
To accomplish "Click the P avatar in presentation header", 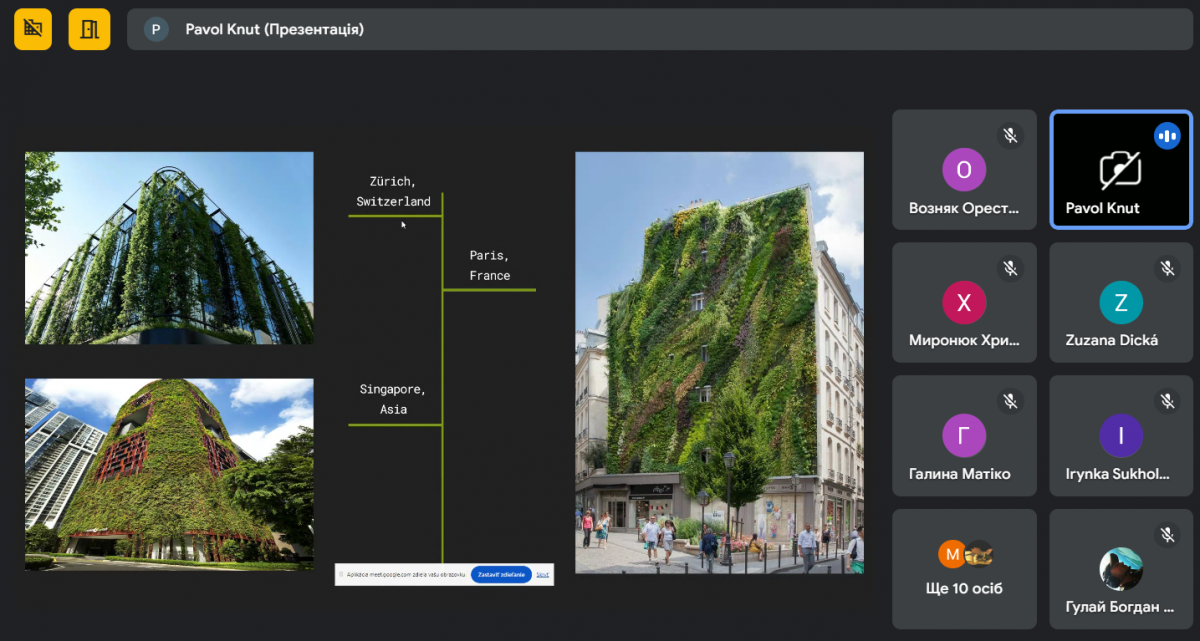I will (155, 30).
